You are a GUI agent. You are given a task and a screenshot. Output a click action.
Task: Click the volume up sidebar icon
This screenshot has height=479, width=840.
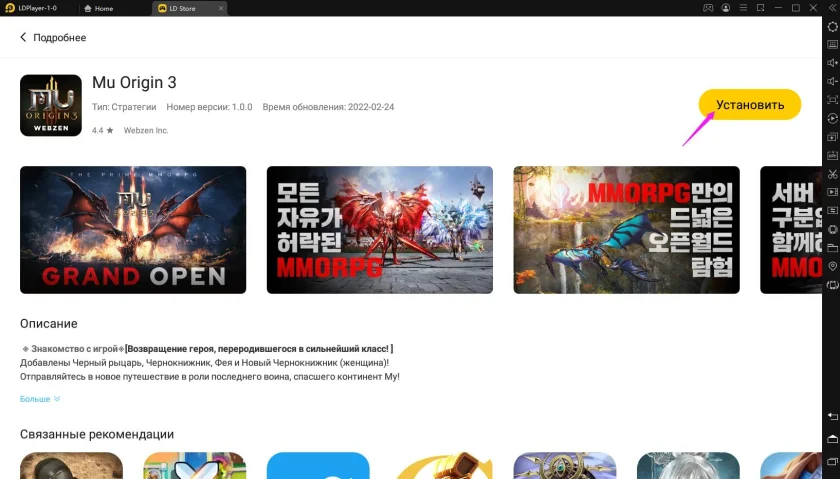pyautogui.click(x=832, y=63)
